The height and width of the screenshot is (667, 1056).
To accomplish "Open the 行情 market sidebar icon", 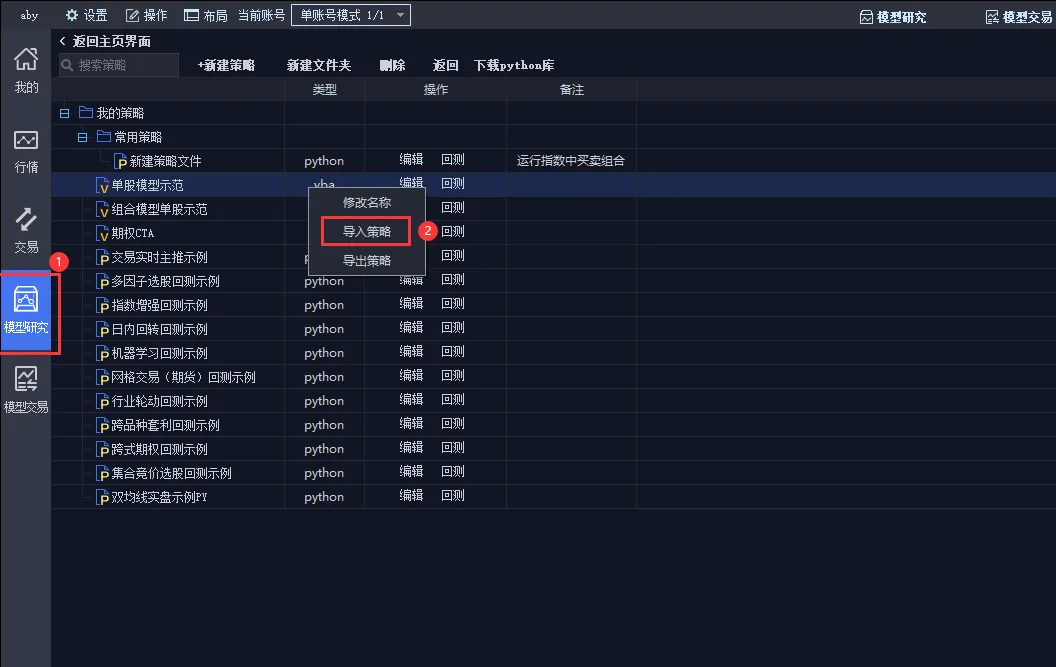I will click(26, 151).
